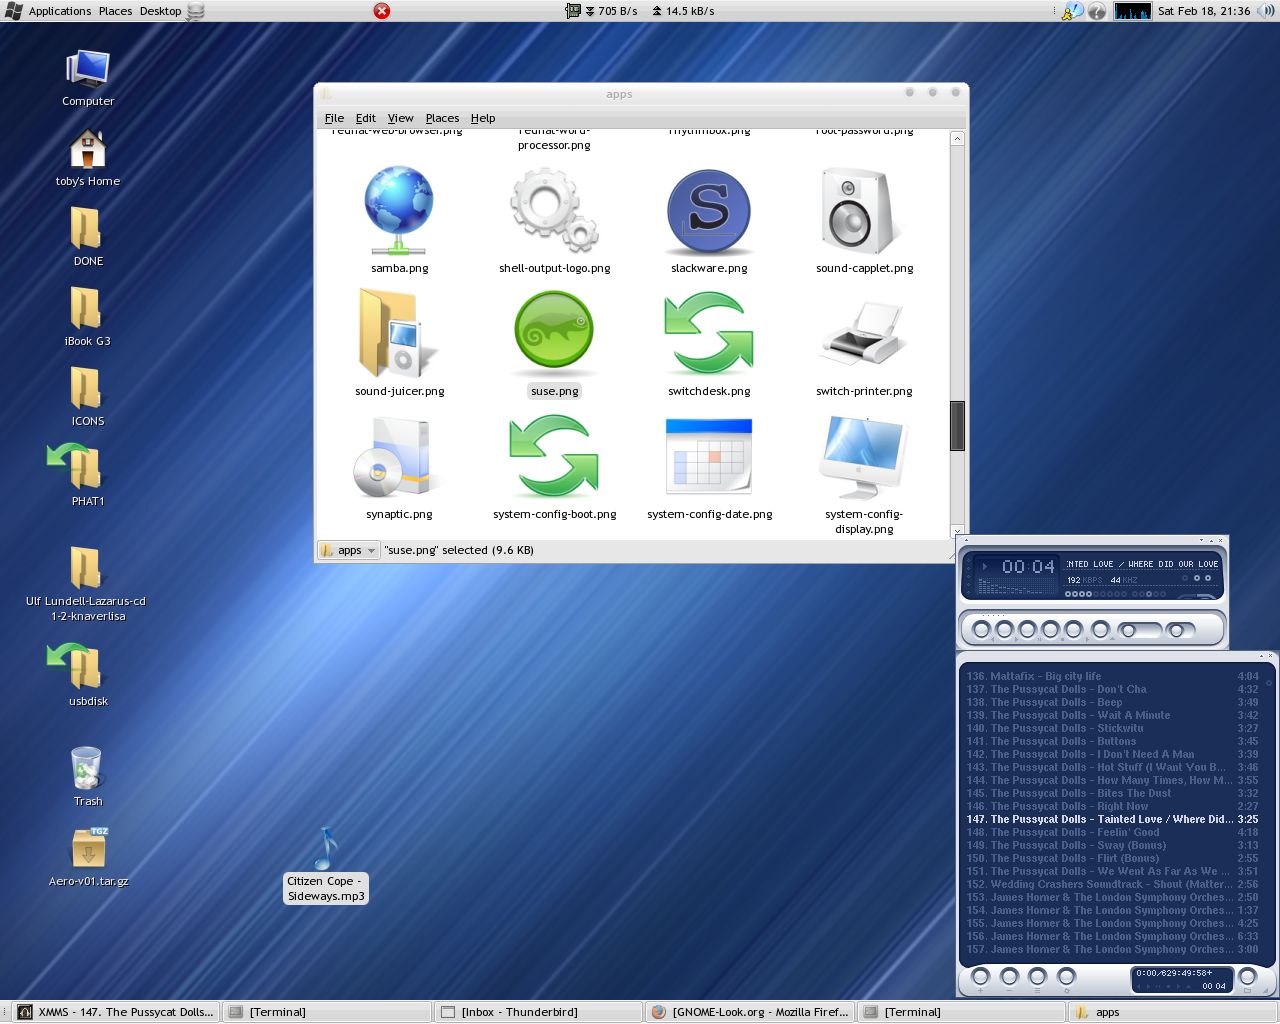Select the slackware.png icon
The height and width of the screenshot is (1024, 1280).
tap(709, 212)
